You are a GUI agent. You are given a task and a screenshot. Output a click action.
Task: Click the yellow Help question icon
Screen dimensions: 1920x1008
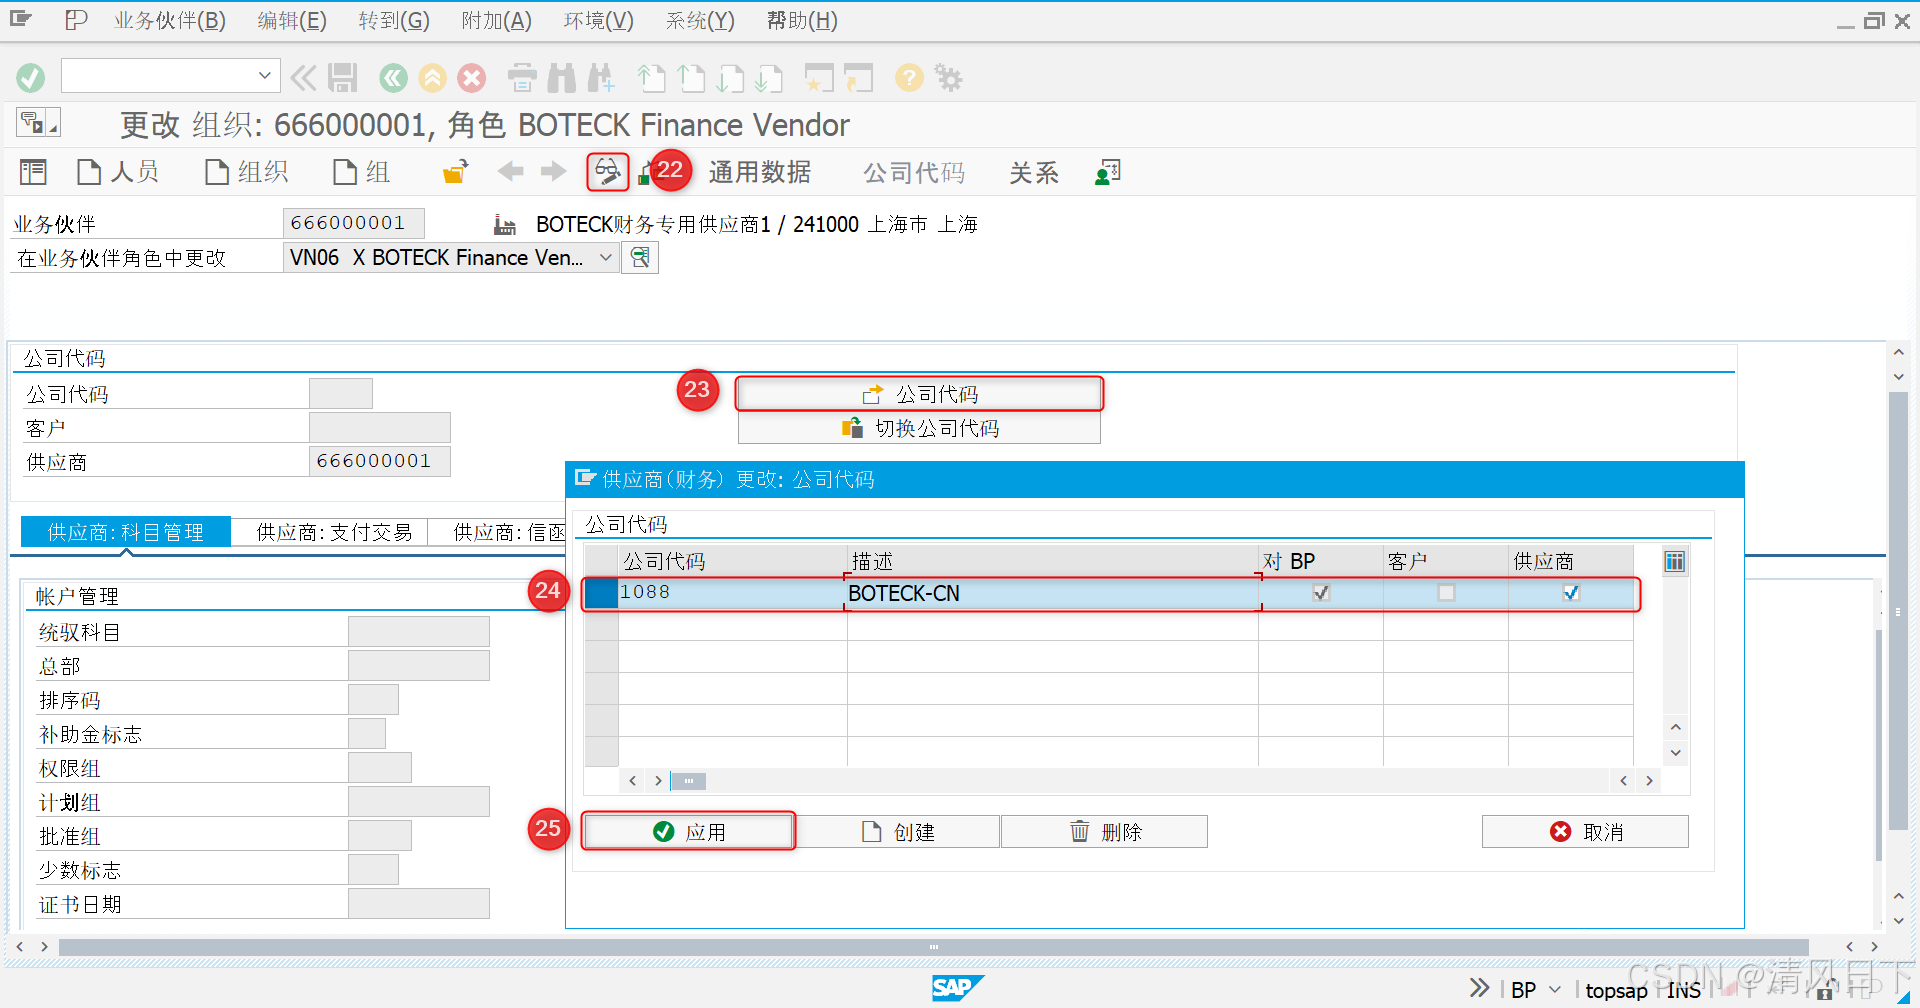coord(909,77)
